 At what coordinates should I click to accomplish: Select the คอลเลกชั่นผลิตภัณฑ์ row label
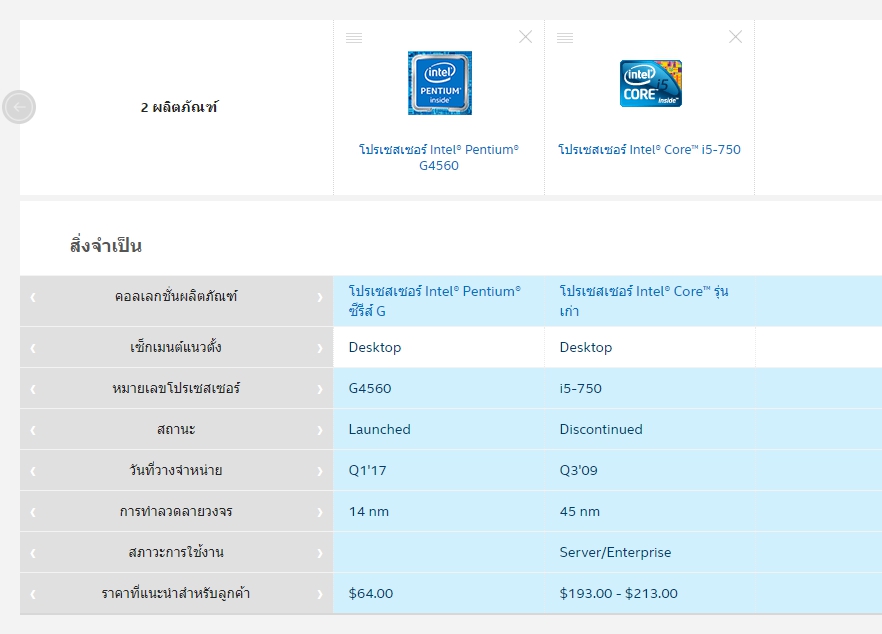click(x=176, y=296)
